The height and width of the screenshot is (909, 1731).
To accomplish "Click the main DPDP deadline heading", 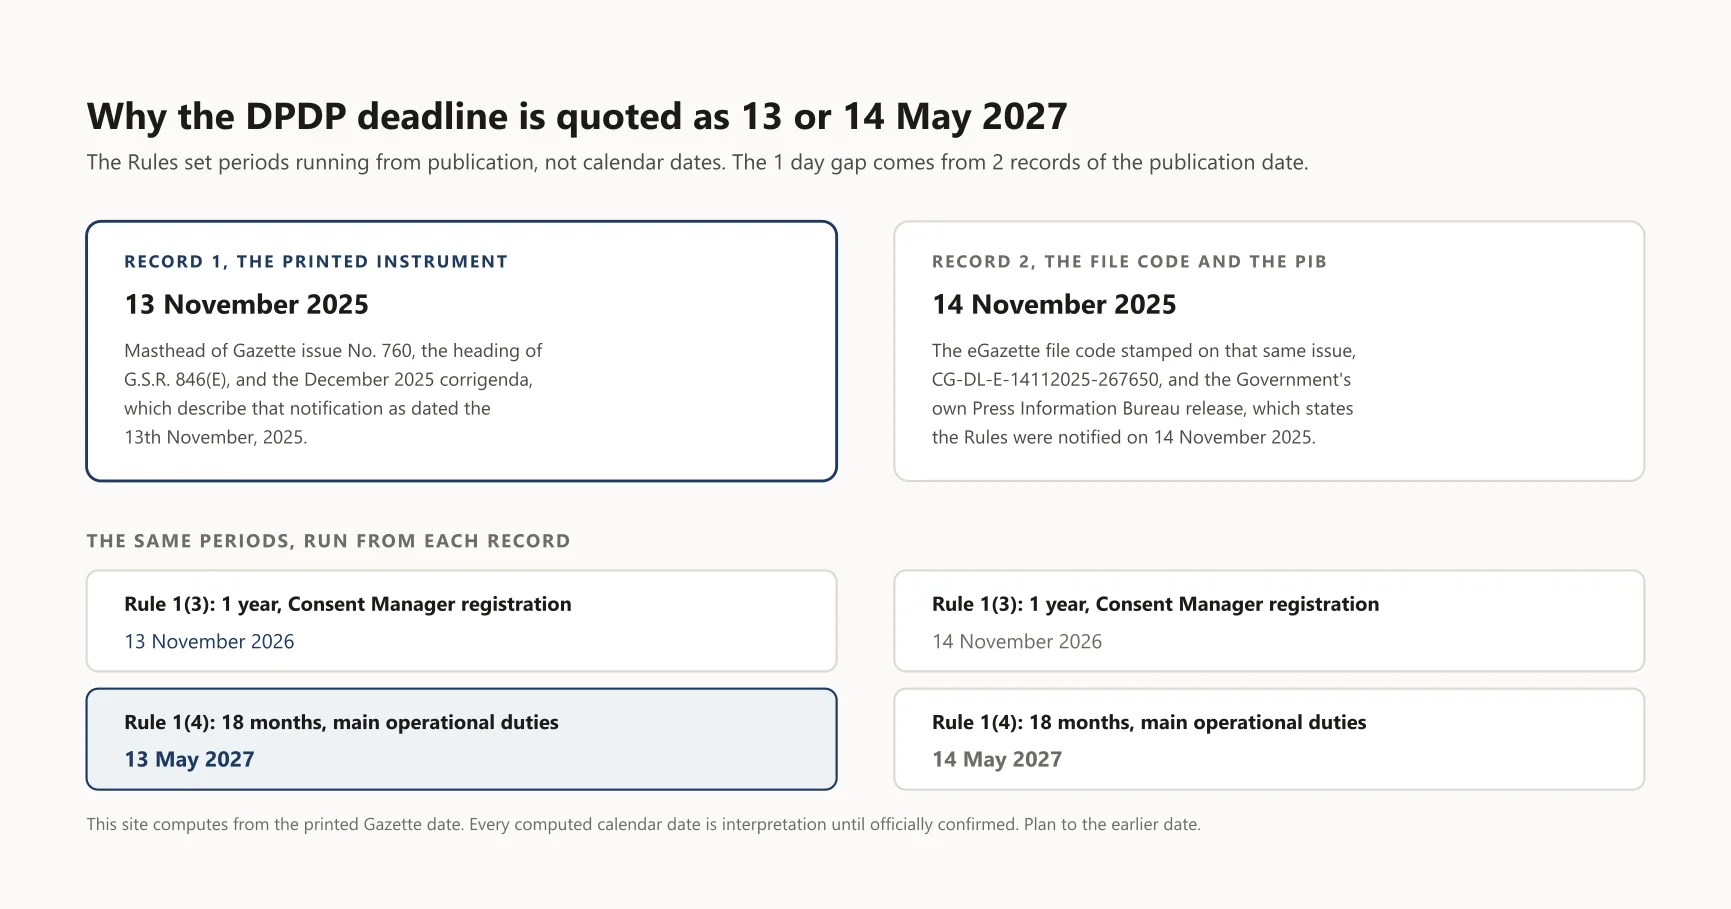I will [x=577, y=117].
